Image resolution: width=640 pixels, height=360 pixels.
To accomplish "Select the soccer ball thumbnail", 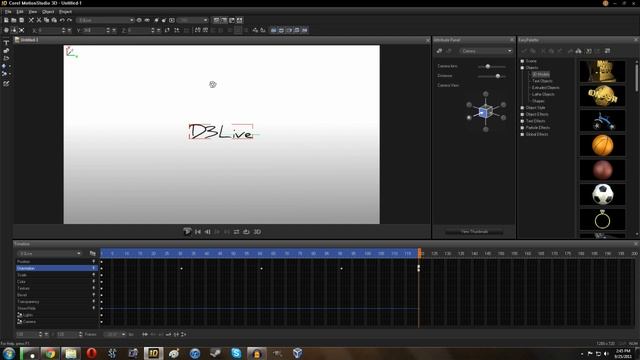I will (602, 194).
